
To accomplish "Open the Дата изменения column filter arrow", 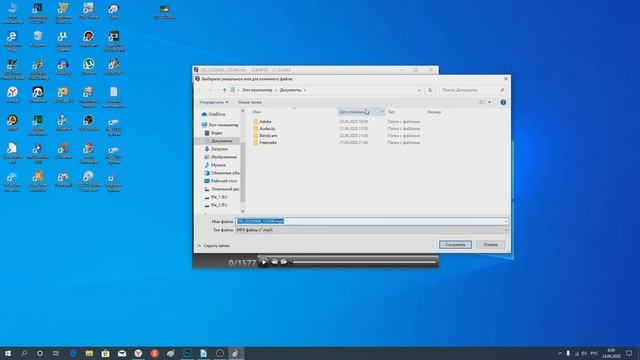I will click(382, 112).
